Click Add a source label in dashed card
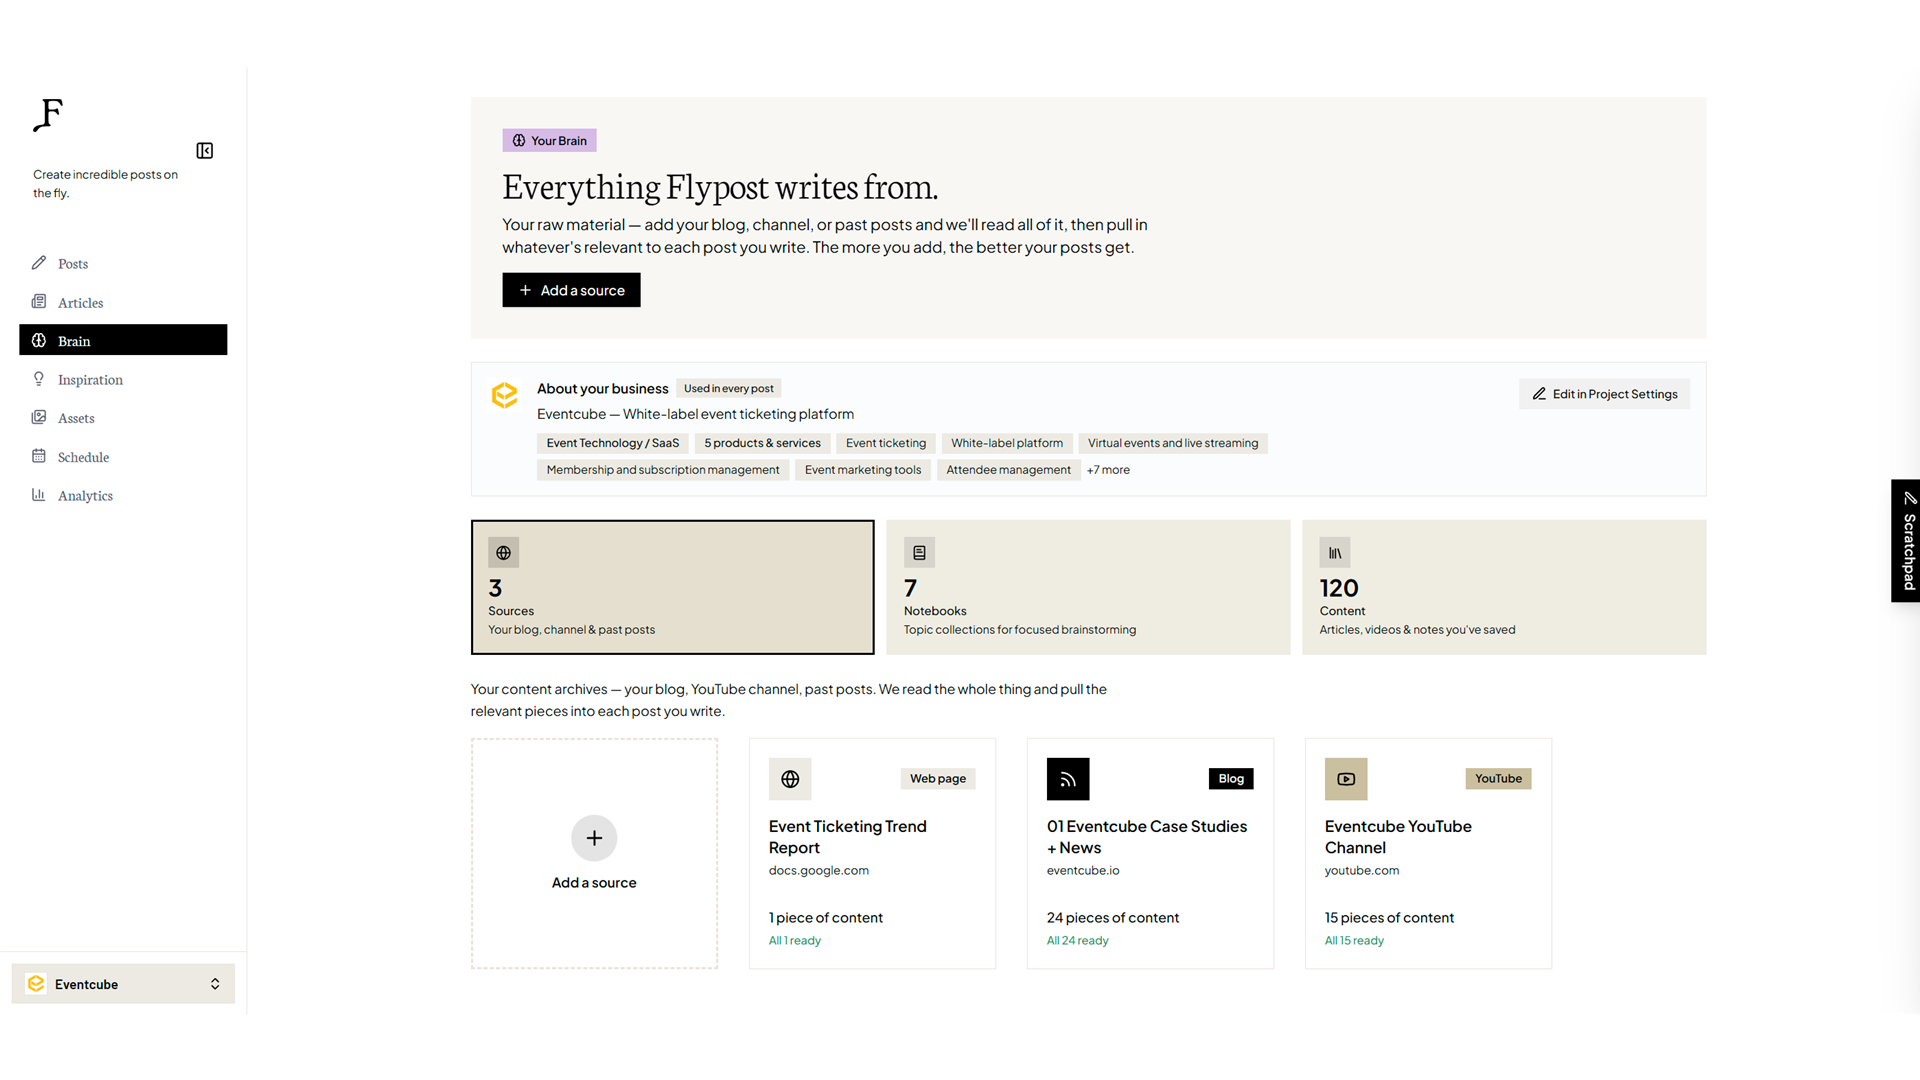Image resolution: width=1920 pixels, height=1080 pixels. pyautogui.click(x=594, y=883)
